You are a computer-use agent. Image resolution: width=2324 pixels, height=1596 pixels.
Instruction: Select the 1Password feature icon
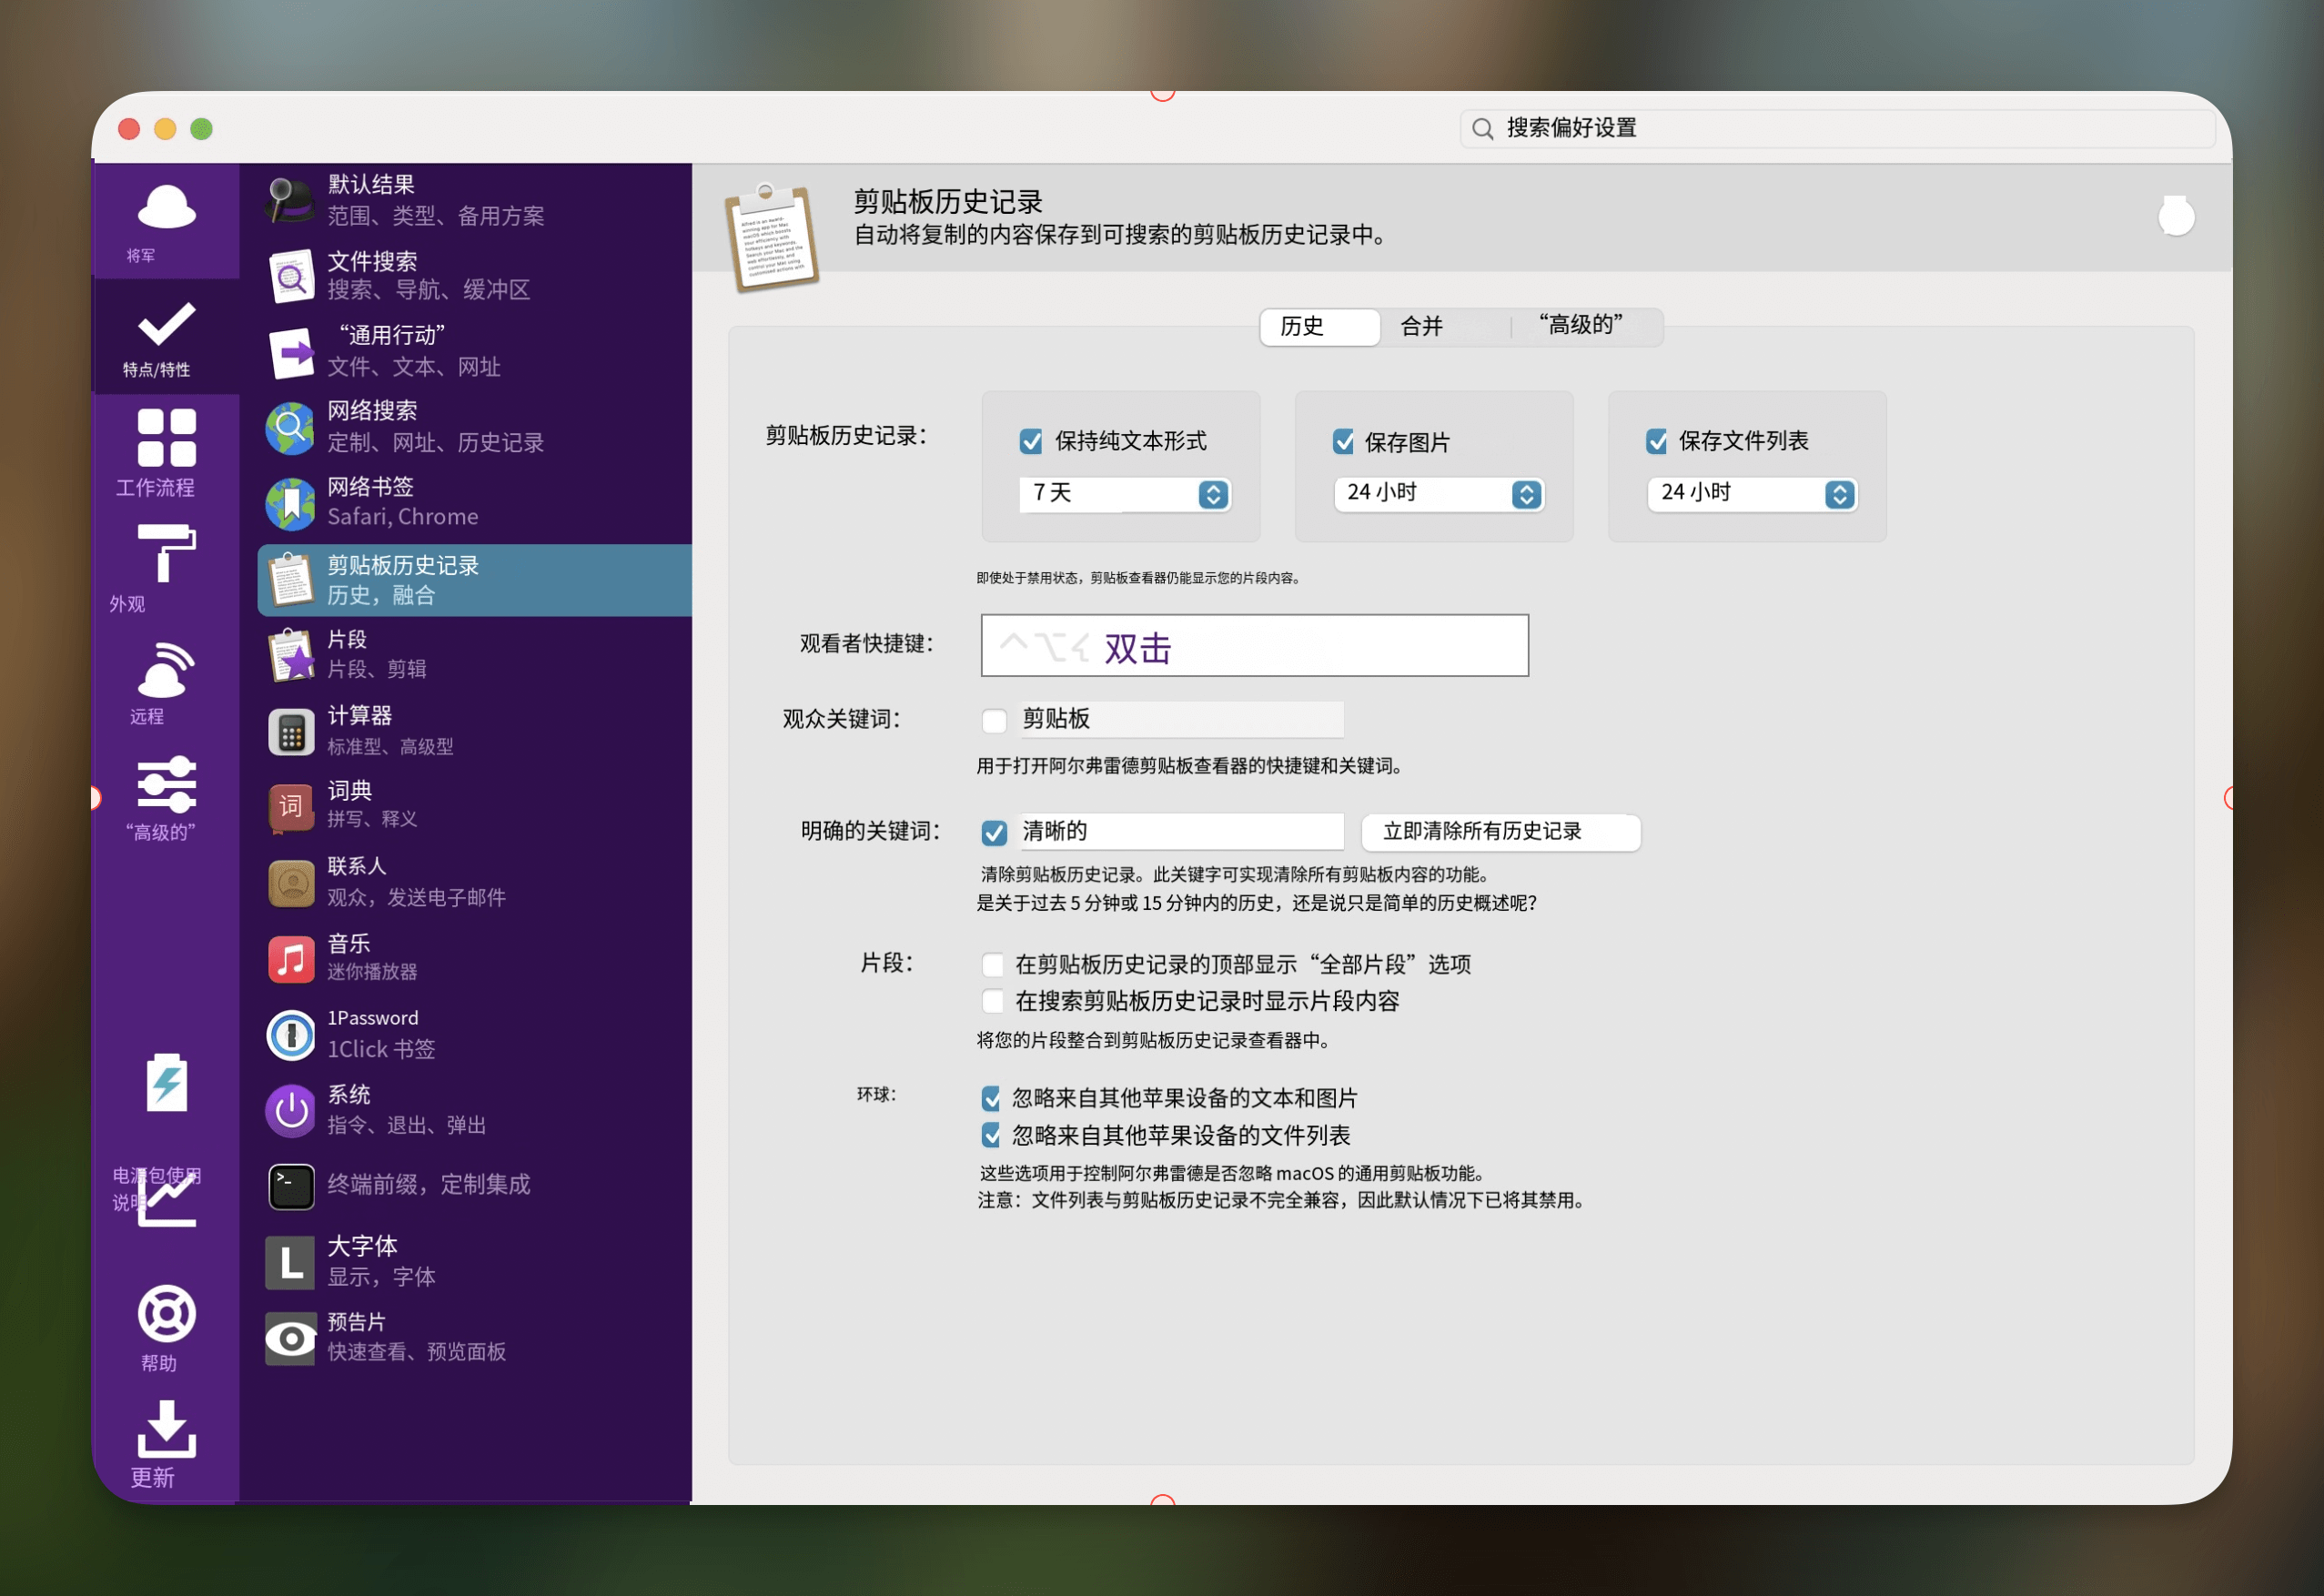click(291, 1034)
